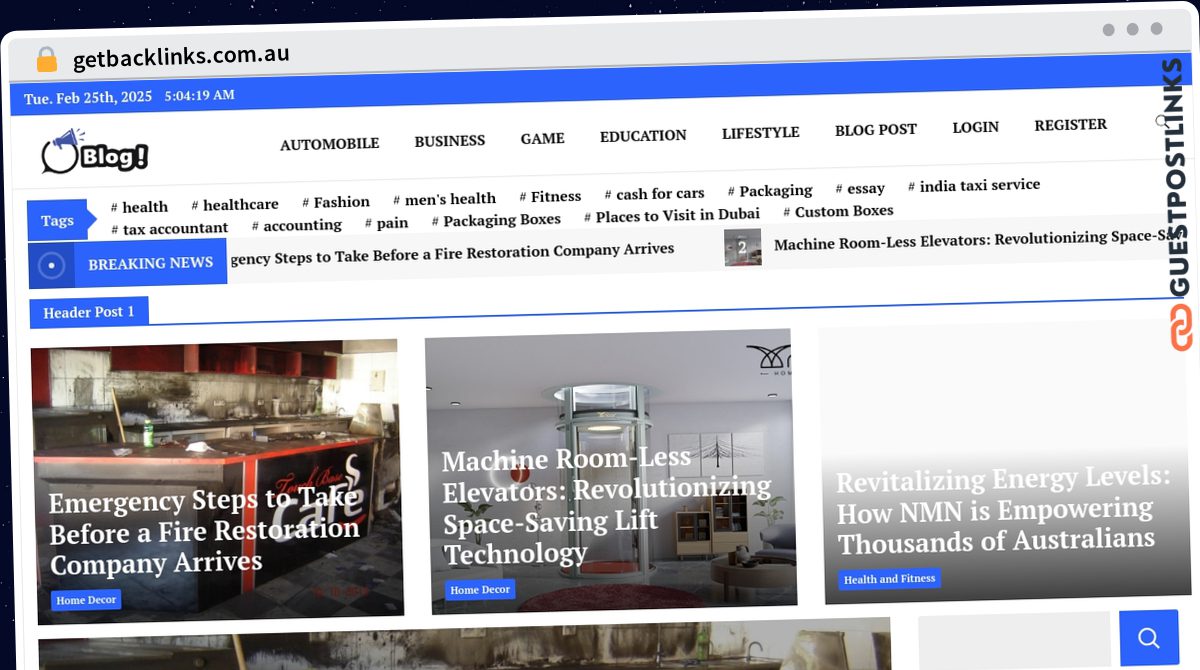Click the ticker thumbnail numbered 2

pos(743,247)
